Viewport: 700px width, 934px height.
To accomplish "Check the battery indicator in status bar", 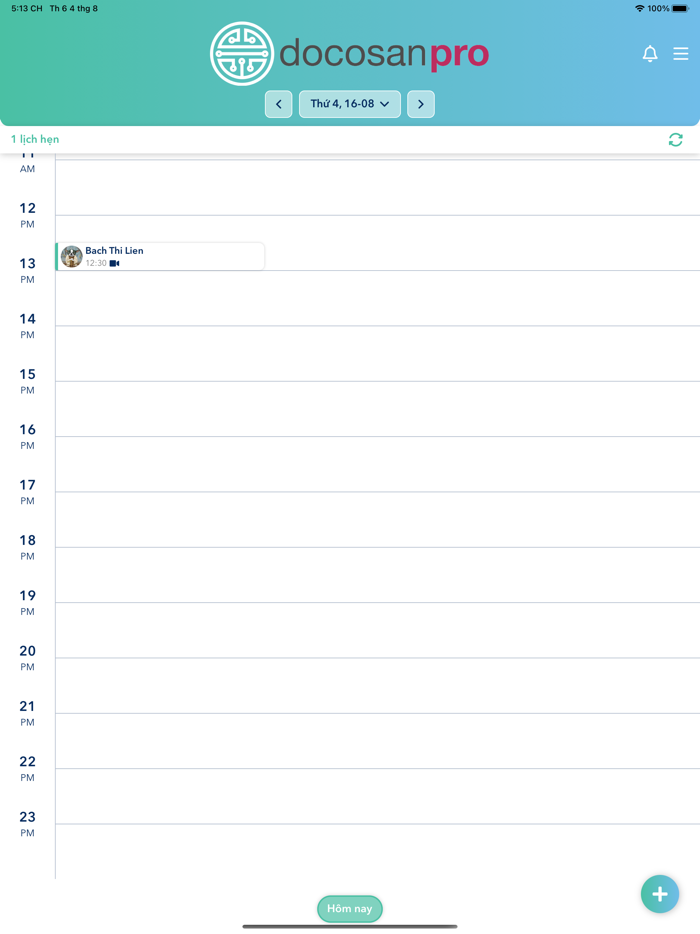I will (x=680, y=8).
